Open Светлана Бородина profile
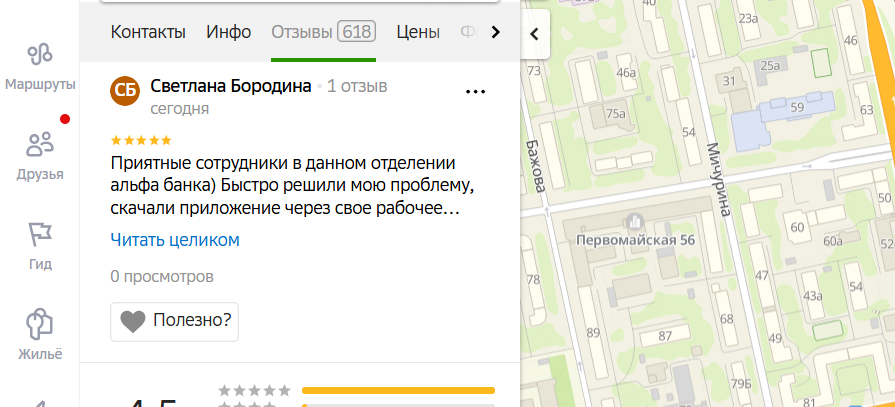Image resolution: width=895 pixels, height=407 pixels. (x=231, y=86)
